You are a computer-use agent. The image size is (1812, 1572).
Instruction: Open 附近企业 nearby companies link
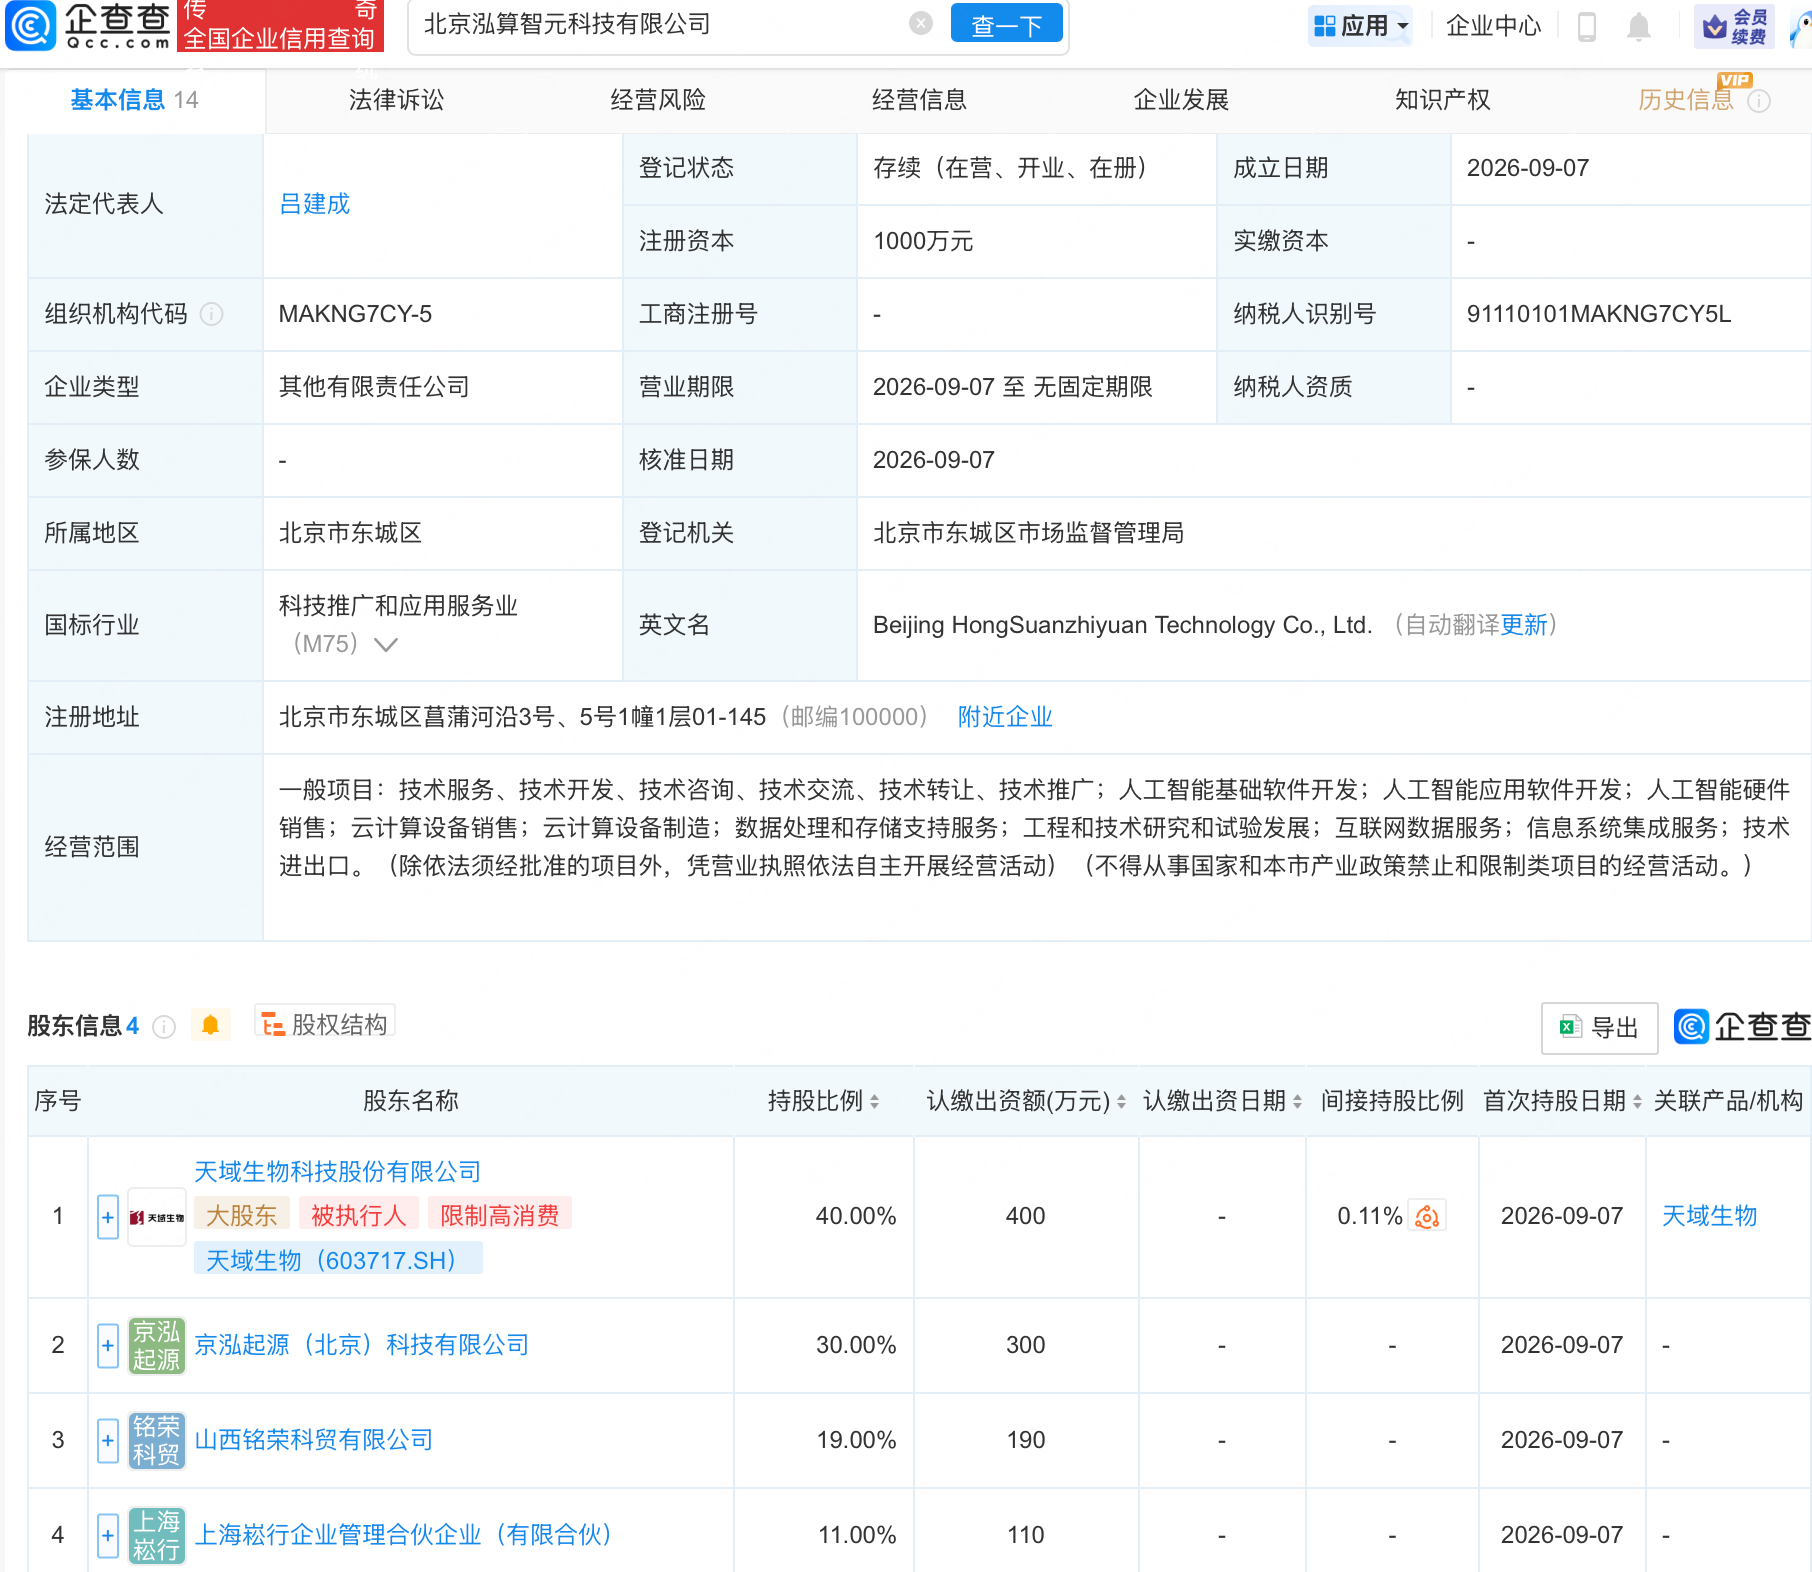tap(1005, 717)
